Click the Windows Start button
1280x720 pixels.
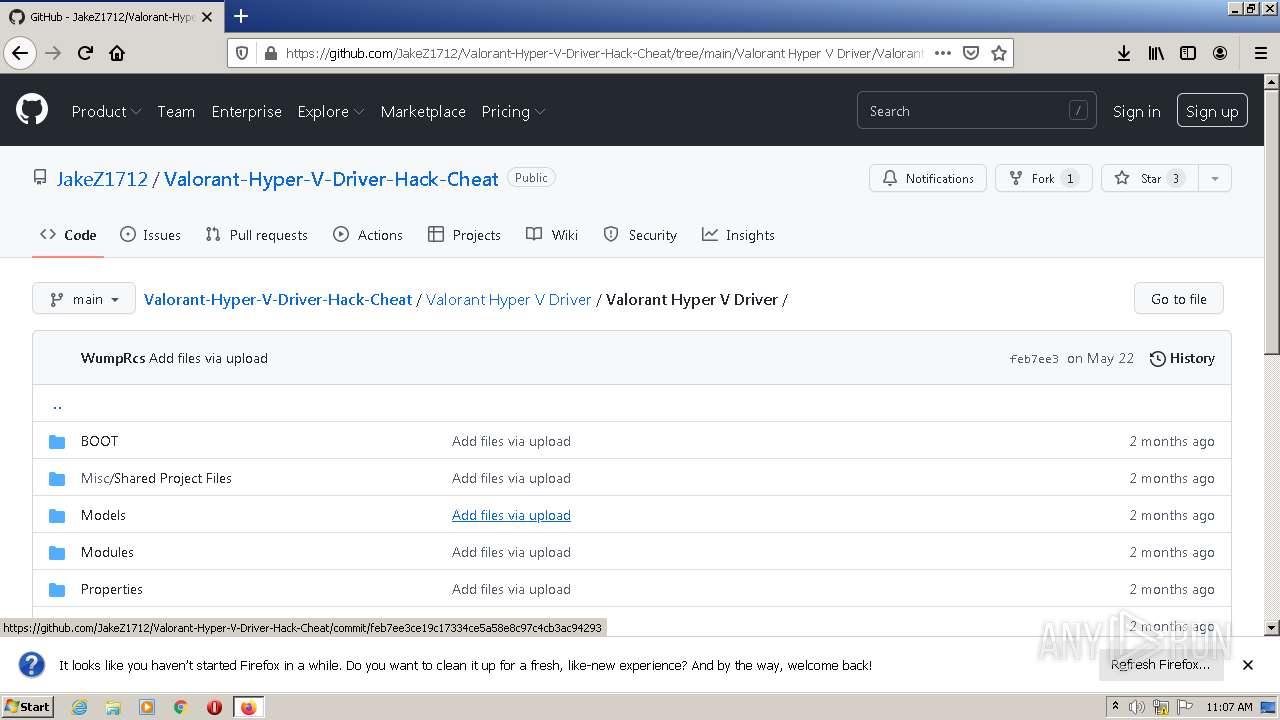pyautogui.click(x=27, y=707)
